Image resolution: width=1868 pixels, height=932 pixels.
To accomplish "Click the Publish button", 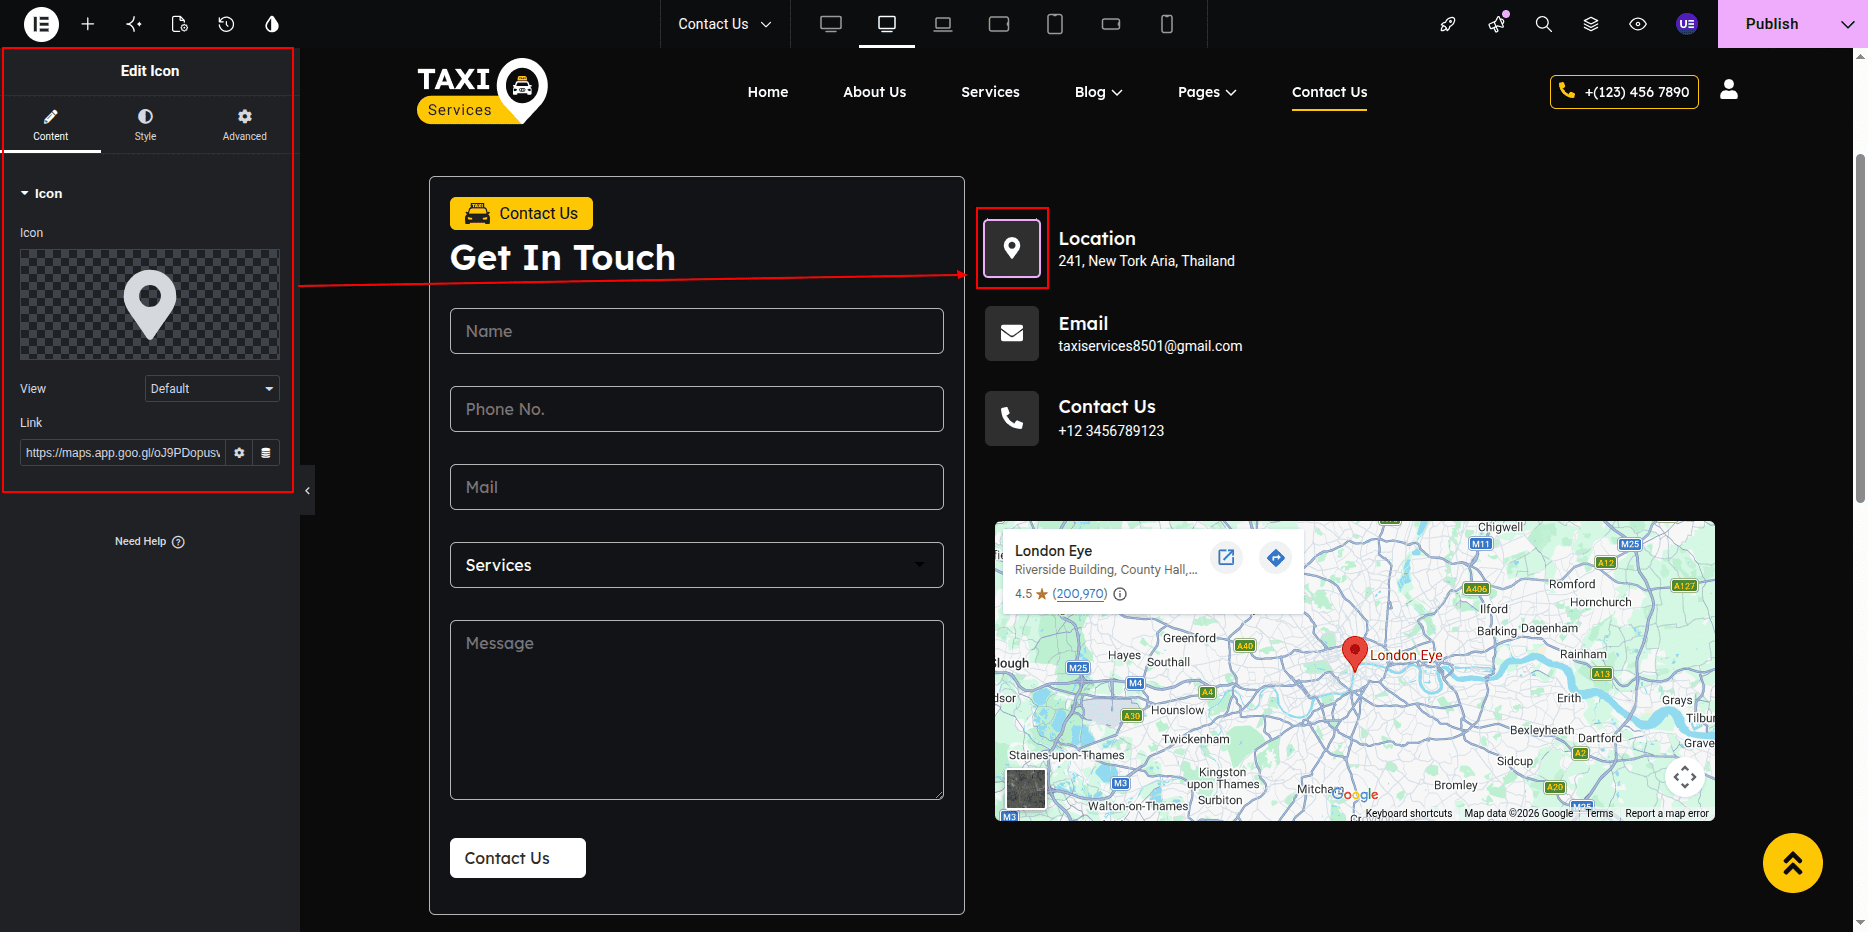I will point(1772,24).
